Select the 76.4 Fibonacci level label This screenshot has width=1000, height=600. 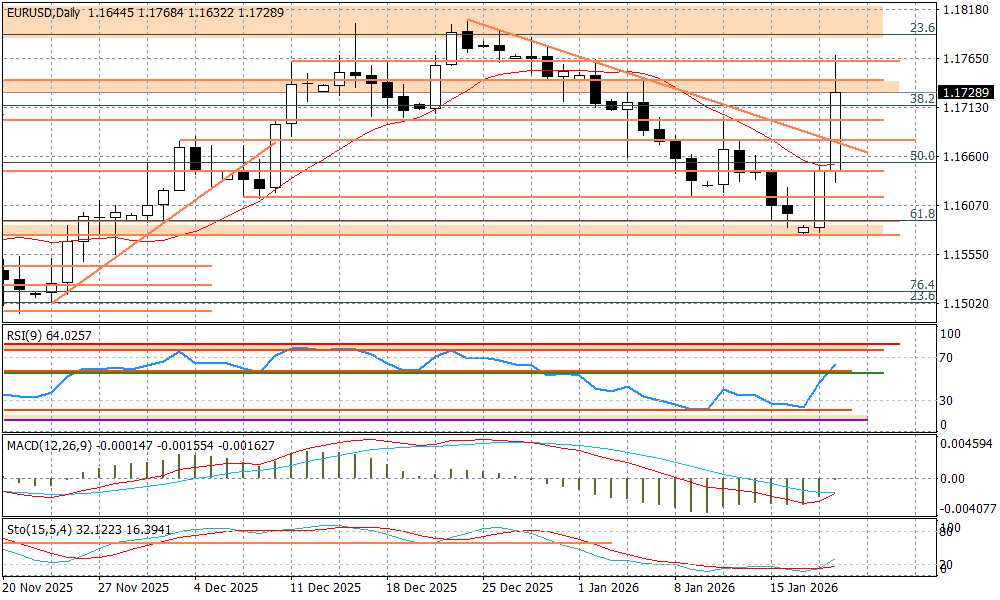point(922,285)
